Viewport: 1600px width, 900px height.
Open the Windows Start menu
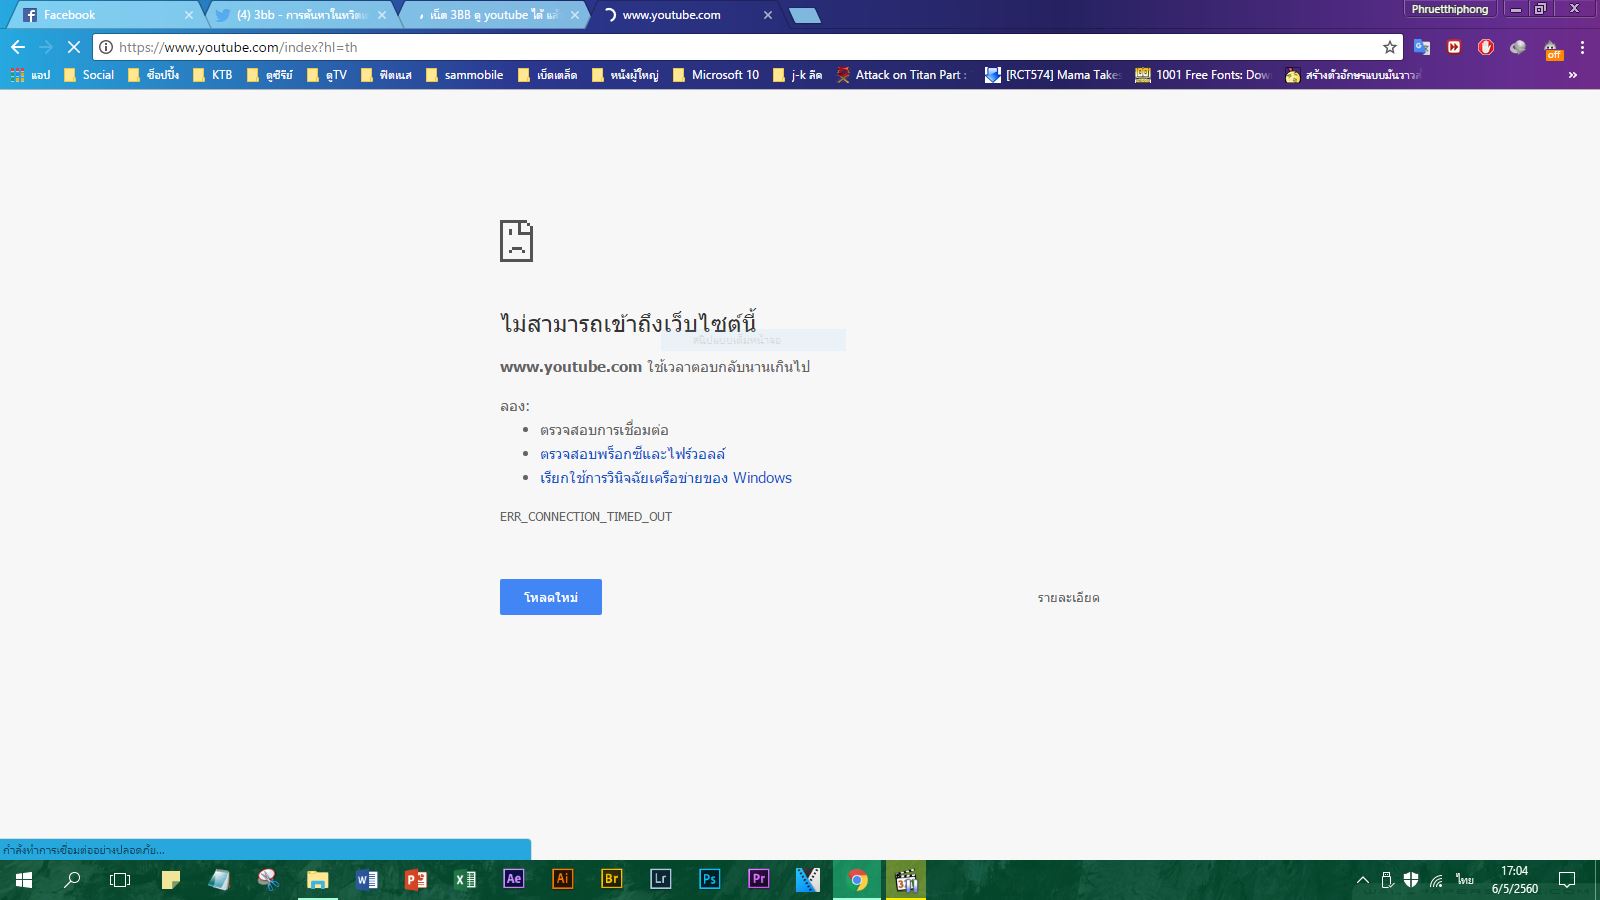point(24,880)
